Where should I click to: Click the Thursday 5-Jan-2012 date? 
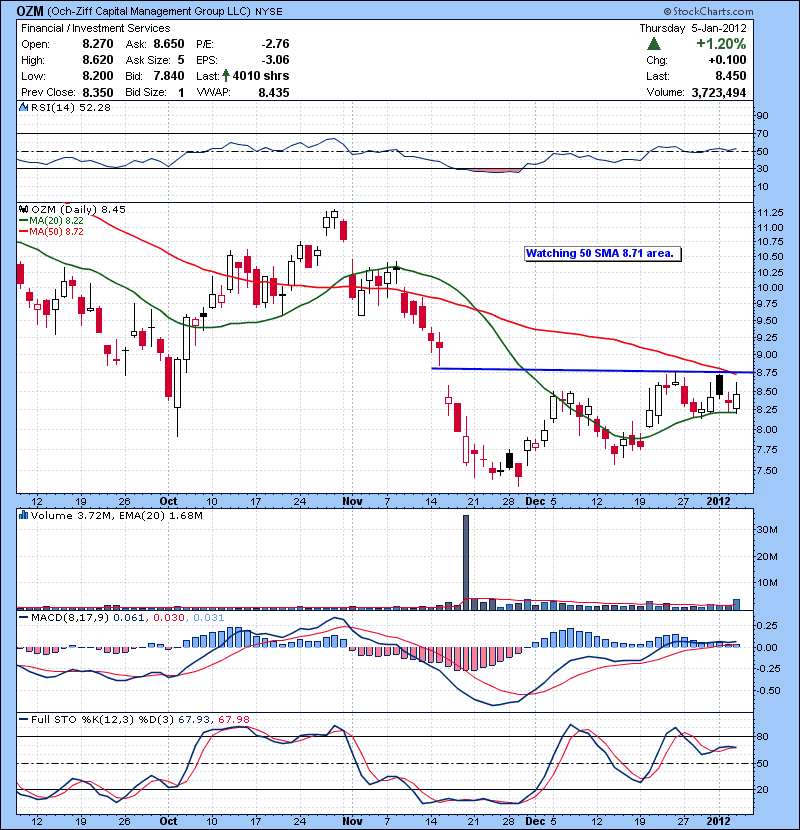693,28
